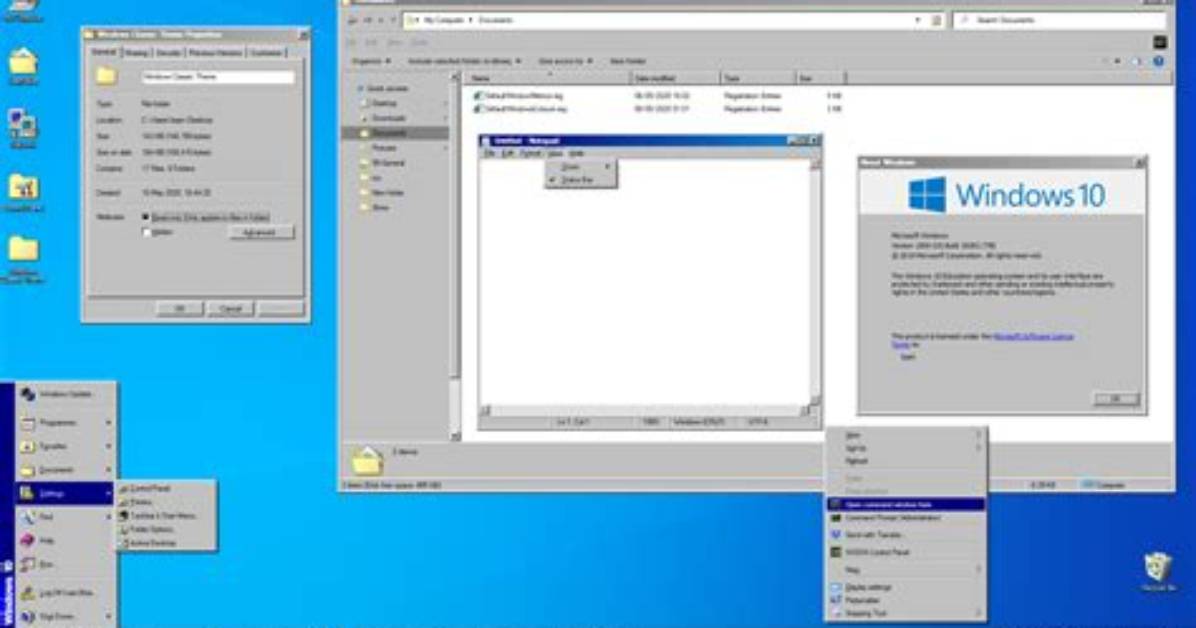This screenshot has width=1196, height=628.
Task: Expand Zoom submenu in Notepad View menu
Action: (x=581, y=166)
